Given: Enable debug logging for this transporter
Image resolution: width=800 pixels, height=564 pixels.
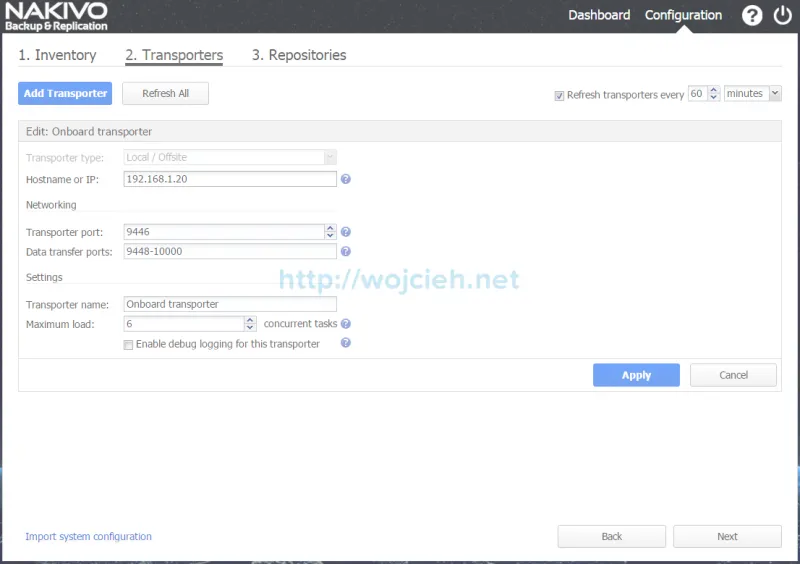Looking at the screenshot, I should [128, 345].
